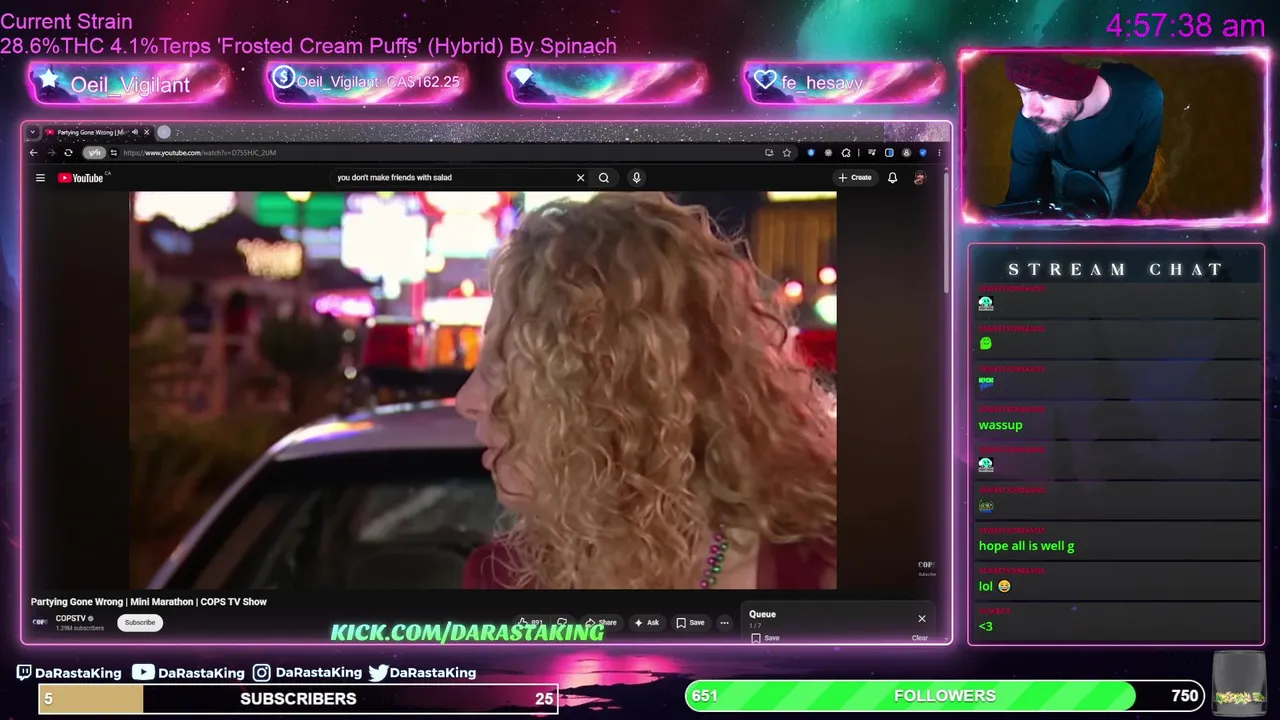The image size is (1280, 720).
Task: Bookmark this page with the star icon
Action: click(x=787, y=153)
